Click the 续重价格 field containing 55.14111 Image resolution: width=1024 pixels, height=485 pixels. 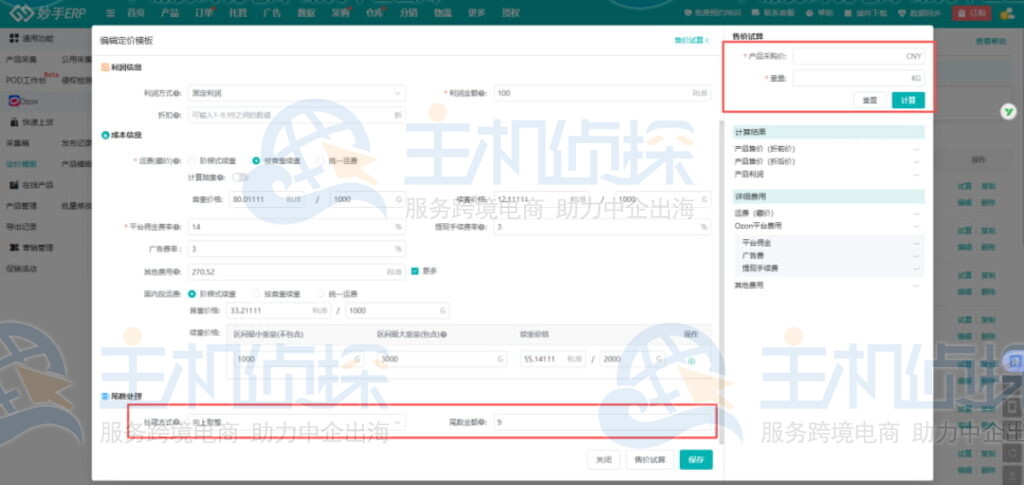tap(553, 359)
